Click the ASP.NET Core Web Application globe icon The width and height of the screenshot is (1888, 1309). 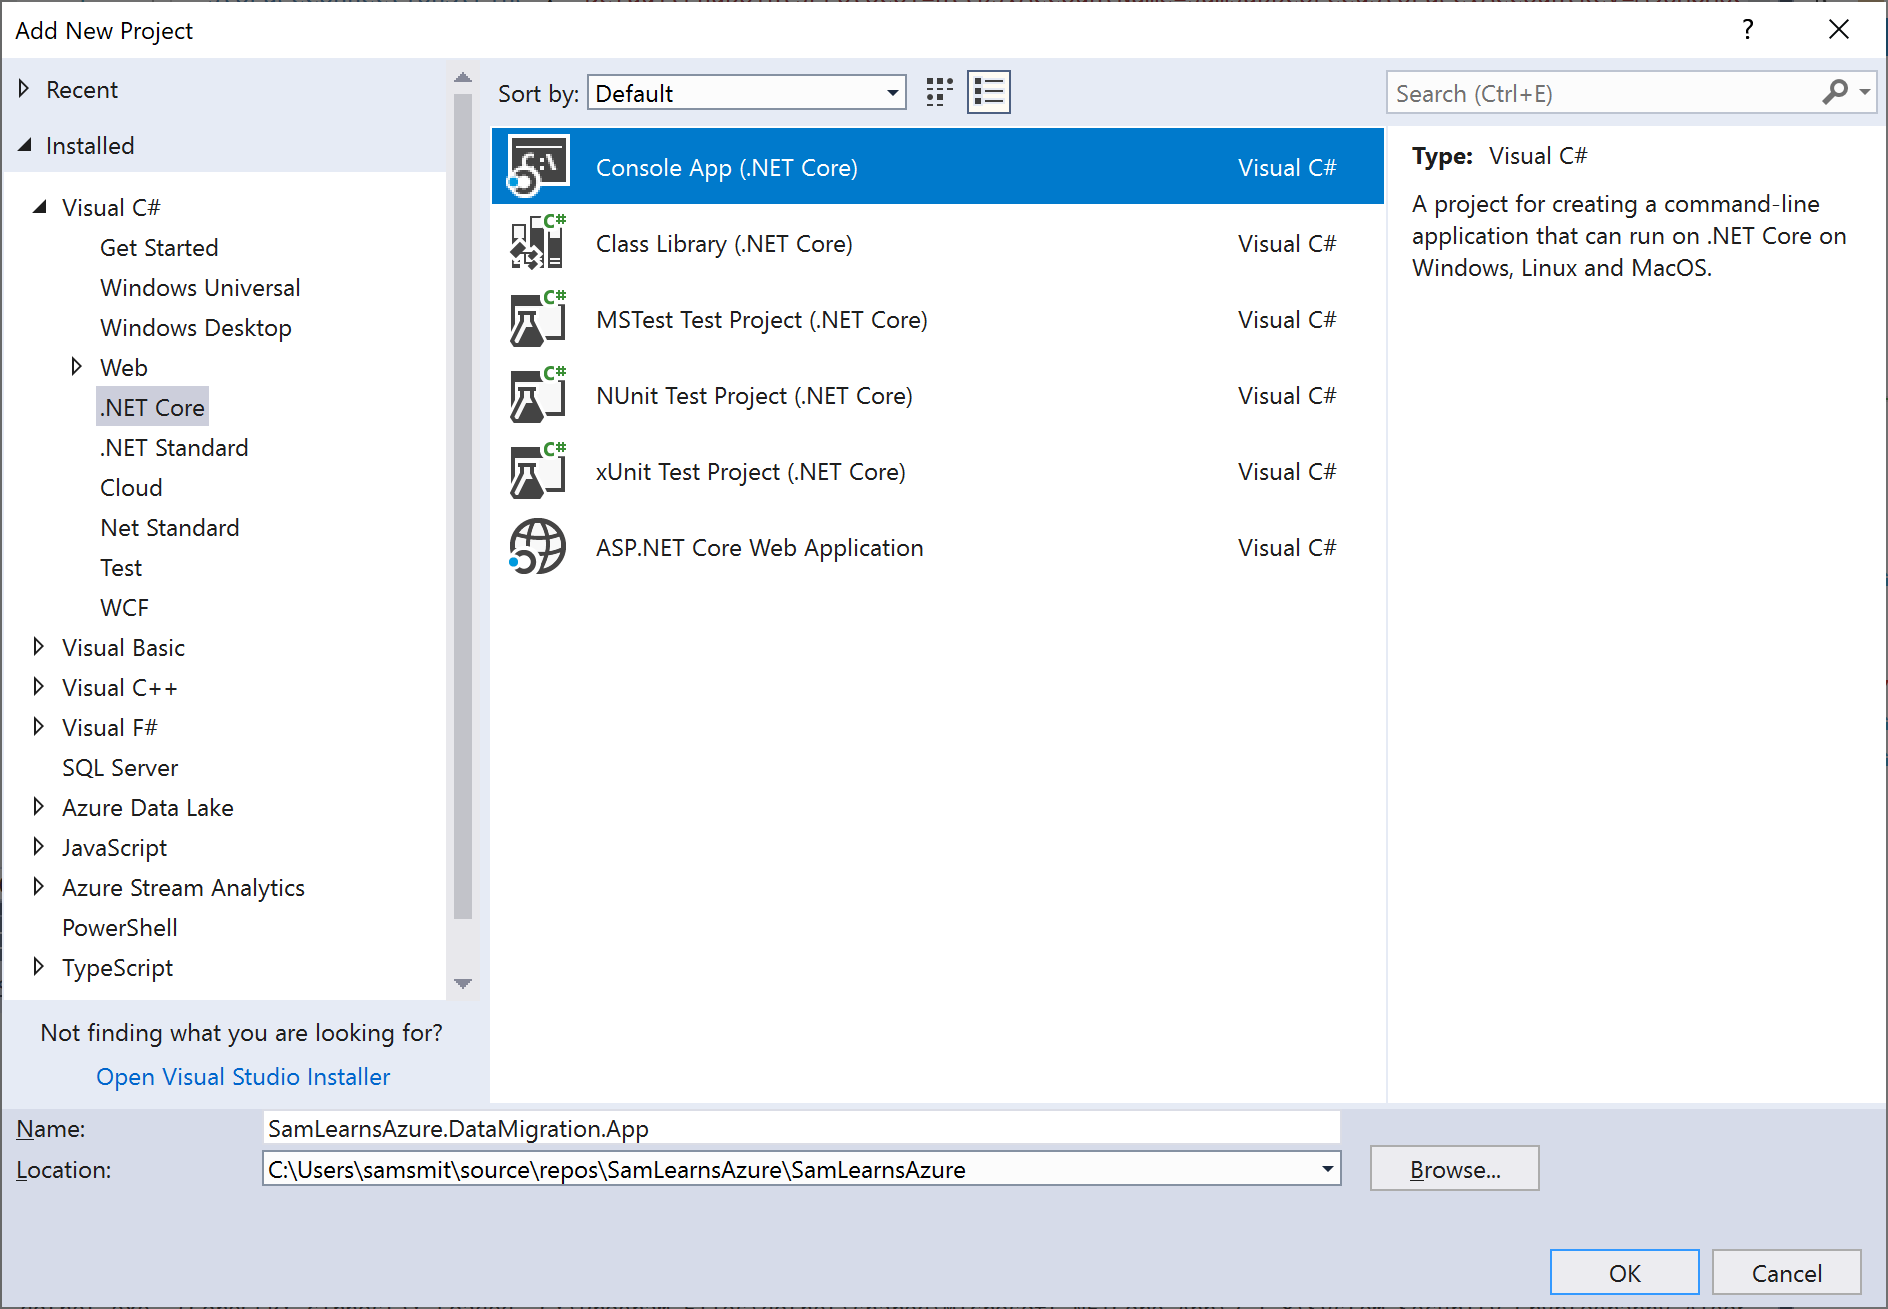[538, 547]
